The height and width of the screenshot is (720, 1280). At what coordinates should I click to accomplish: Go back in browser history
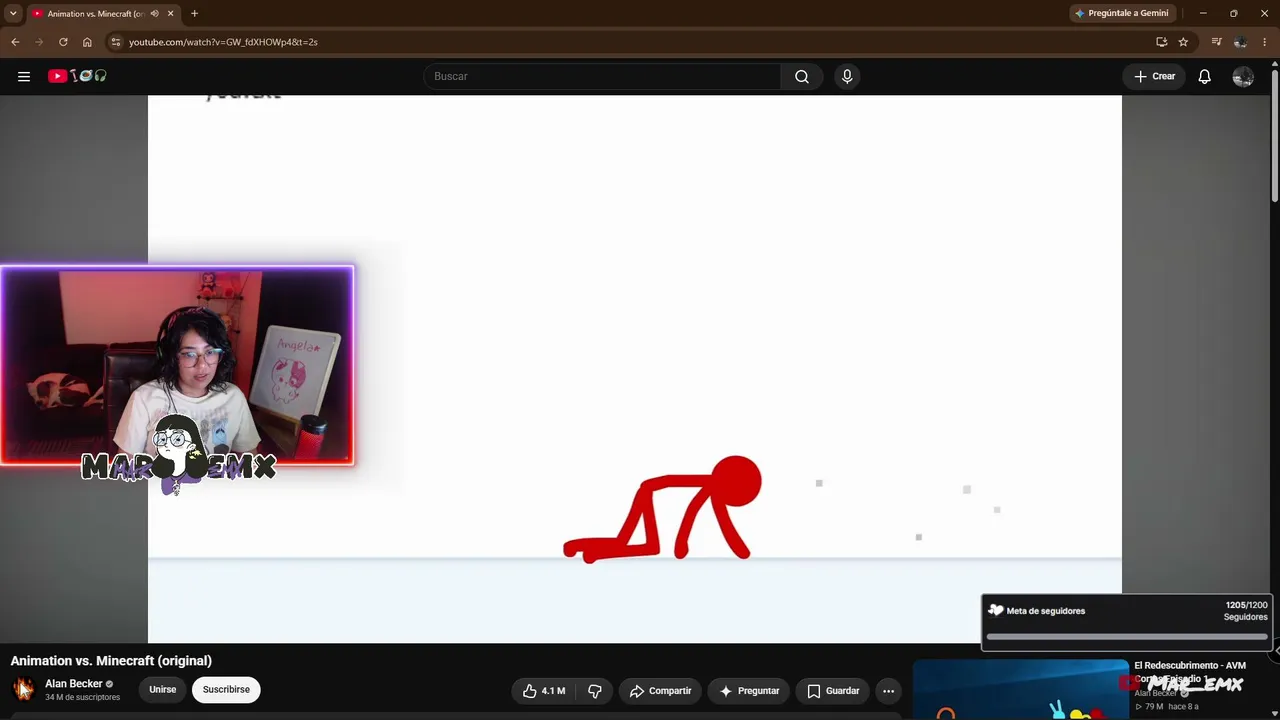tap(15, 42)
